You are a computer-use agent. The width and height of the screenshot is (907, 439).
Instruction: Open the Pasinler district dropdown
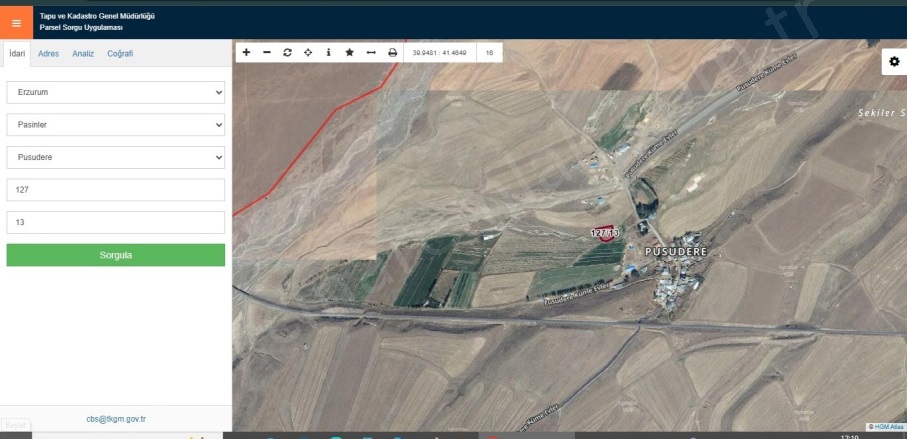click(x=115, y=125)
